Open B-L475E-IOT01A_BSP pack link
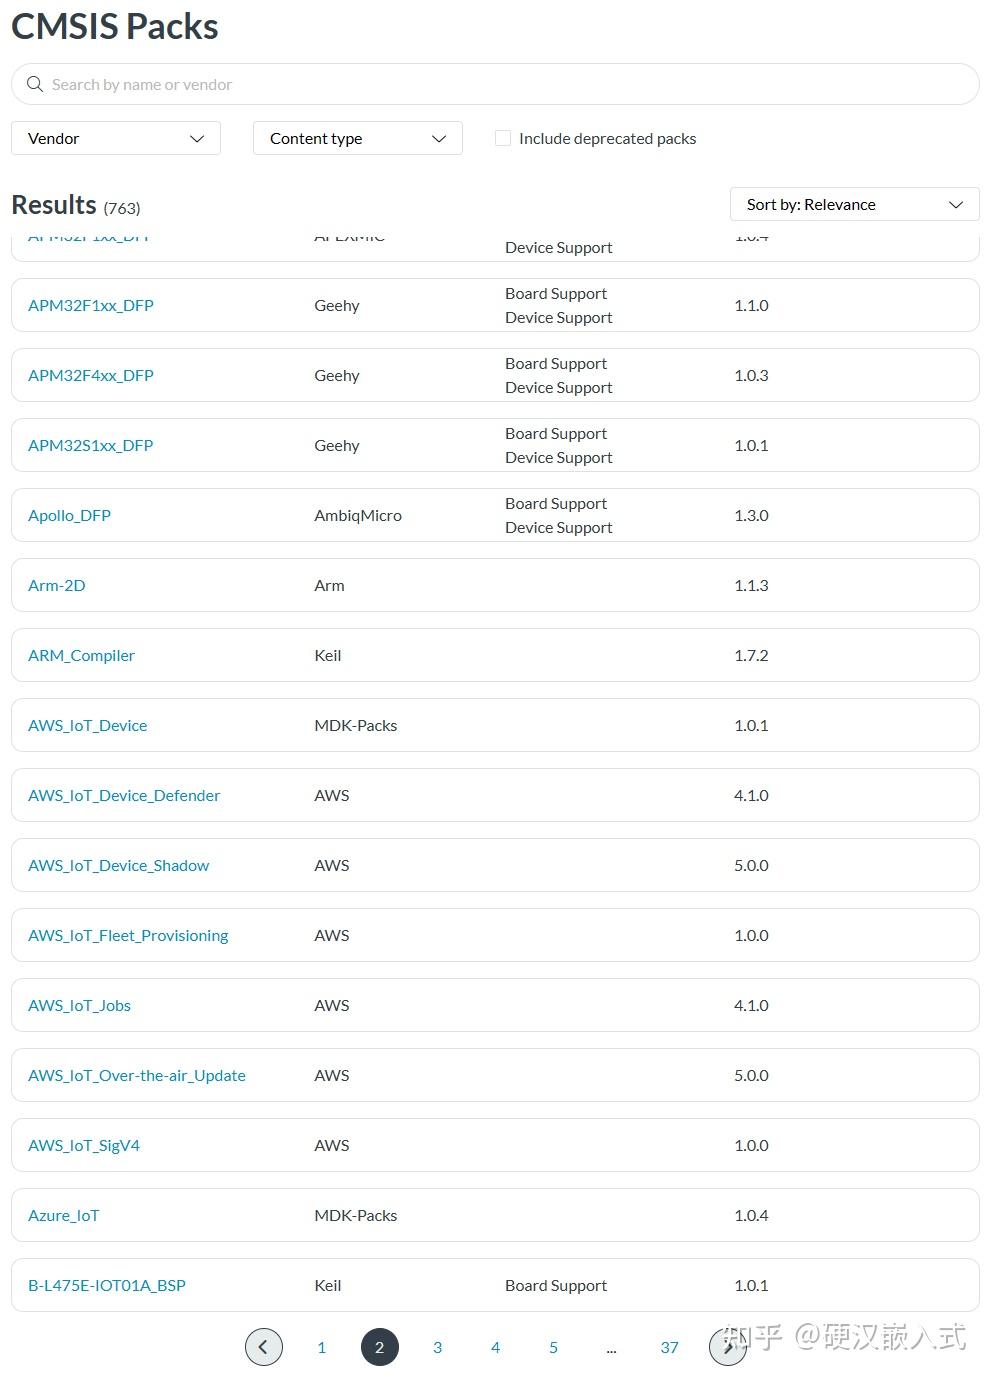991x1377 pixels. point(107,1285)
